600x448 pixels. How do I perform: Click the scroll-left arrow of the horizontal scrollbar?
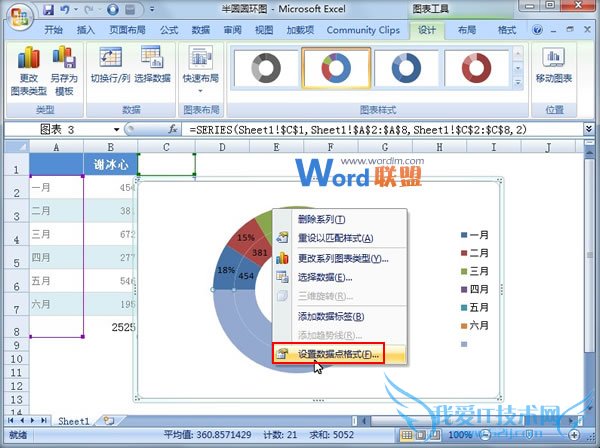tap(364, 421)
